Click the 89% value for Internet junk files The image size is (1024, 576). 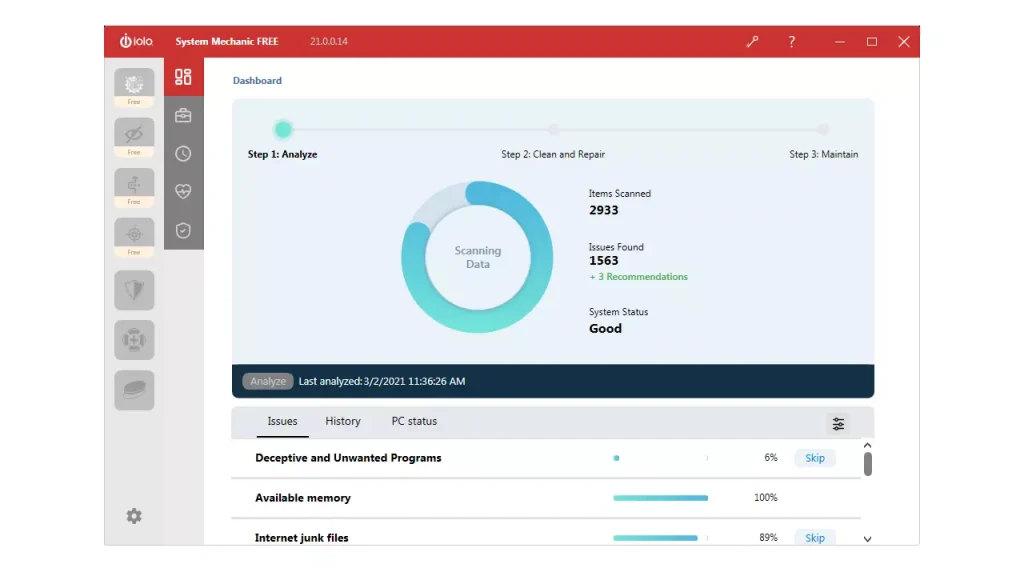click(768, 537)
